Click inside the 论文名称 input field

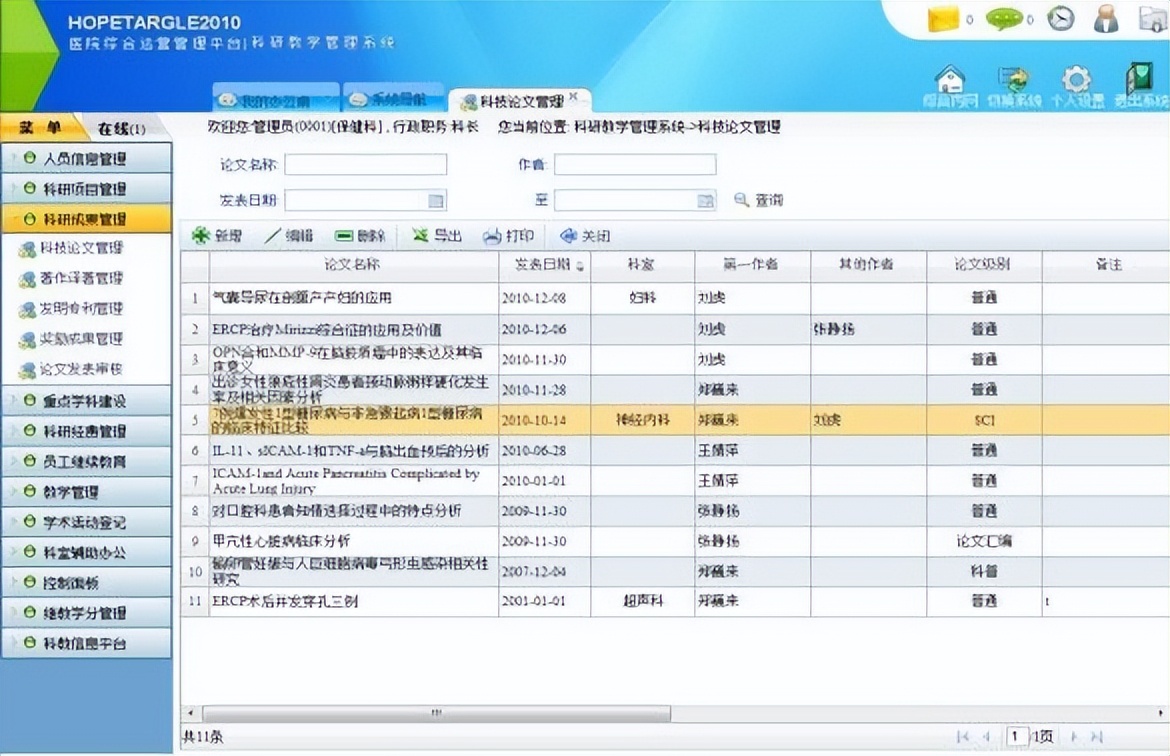click(x=364, y=163)
